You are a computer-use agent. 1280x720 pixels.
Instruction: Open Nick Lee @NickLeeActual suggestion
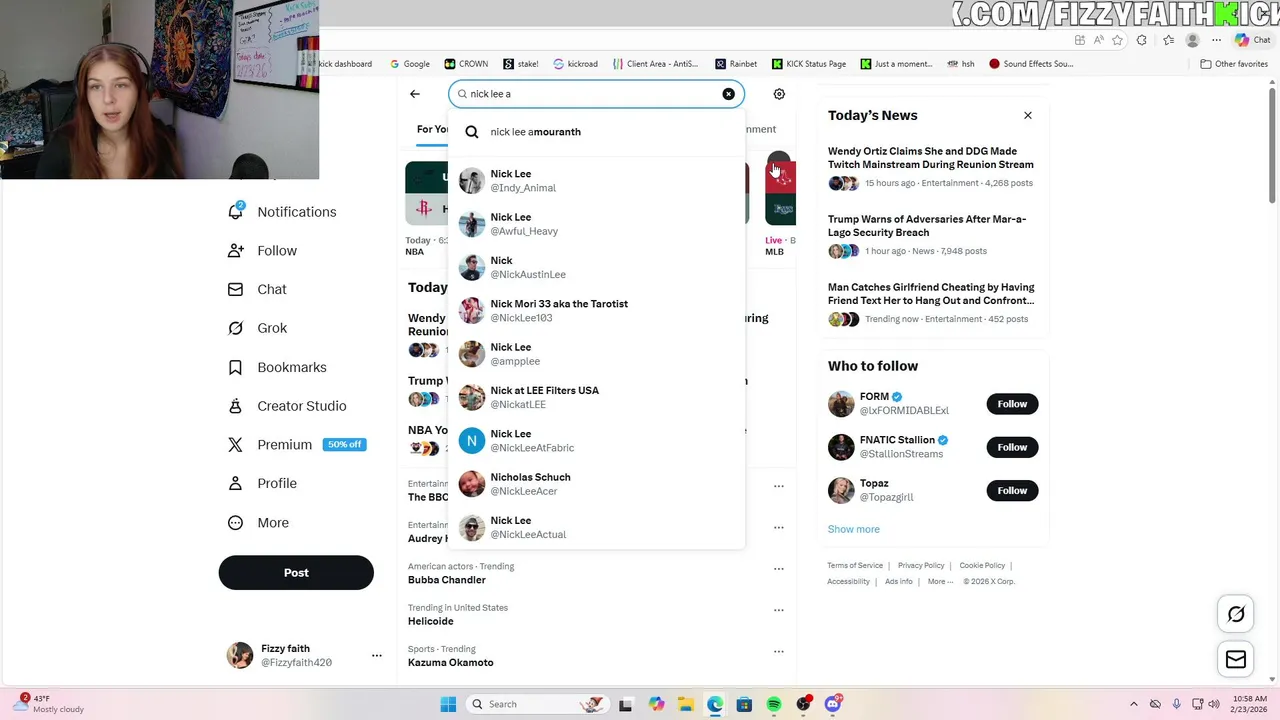click(596, 527)
